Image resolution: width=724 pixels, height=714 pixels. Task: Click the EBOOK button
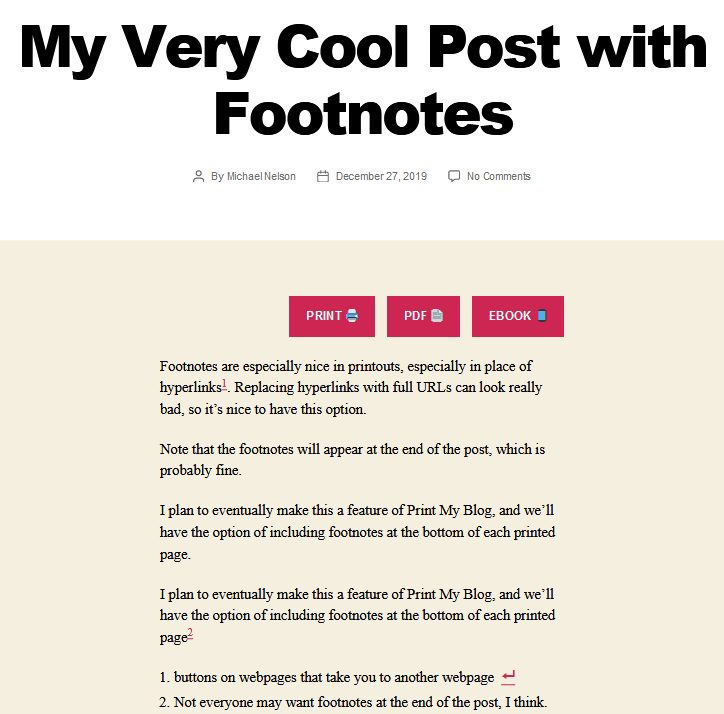[x=518, y=316]
